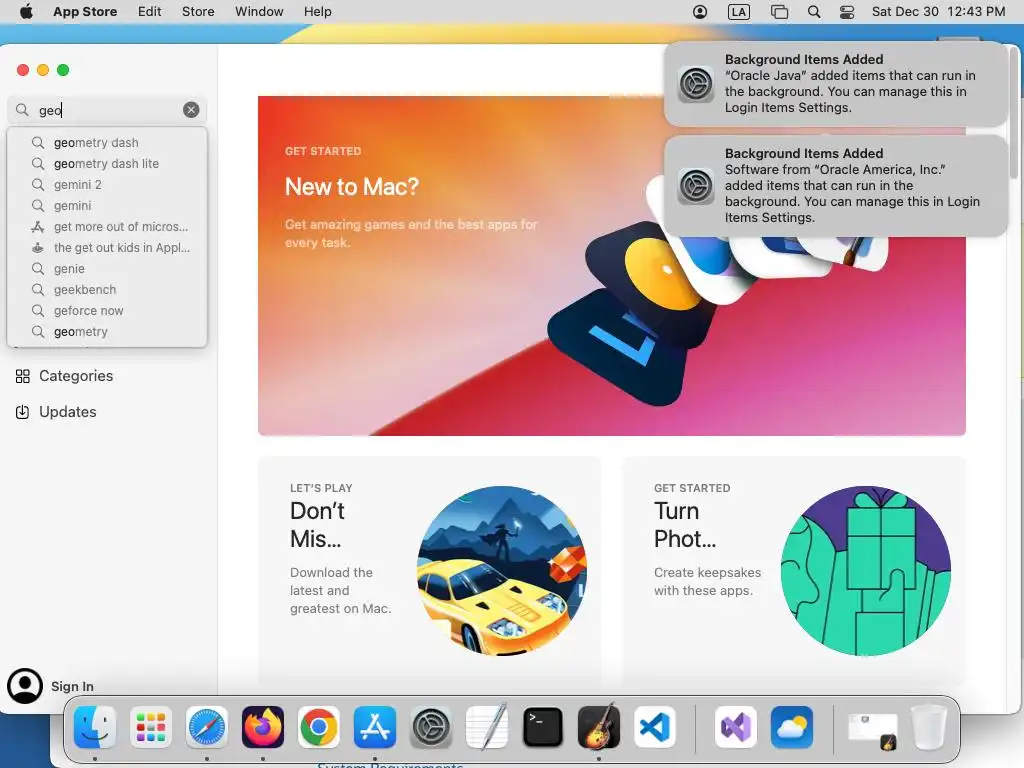Choose the 'gemini 2' search suggestion
The width and height of the screenshot is (1024, 768).
click(108, 184)
